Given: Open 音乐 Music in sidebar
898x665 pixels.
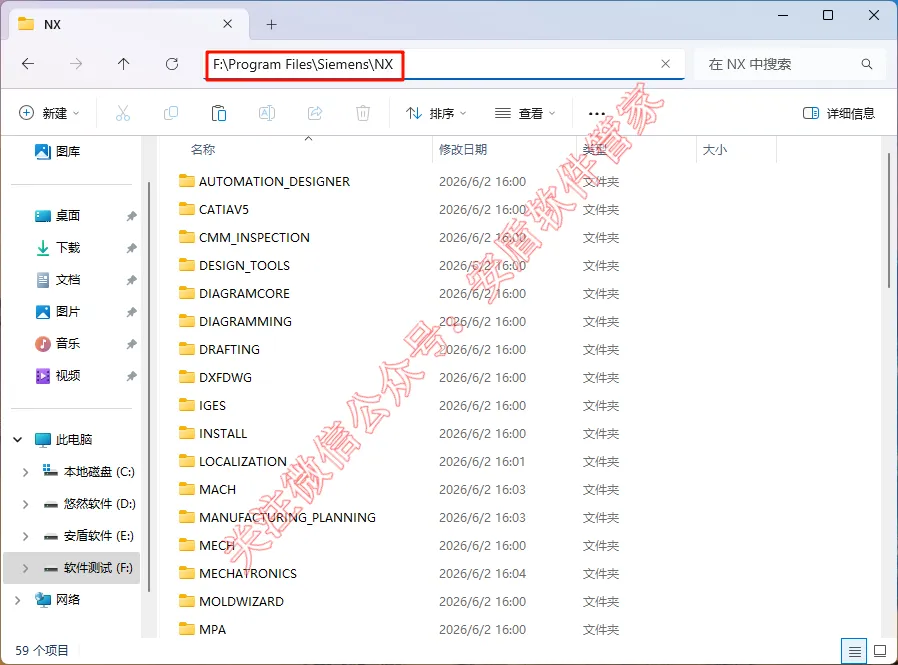Looking at the screenshot, I should point(57,344).
